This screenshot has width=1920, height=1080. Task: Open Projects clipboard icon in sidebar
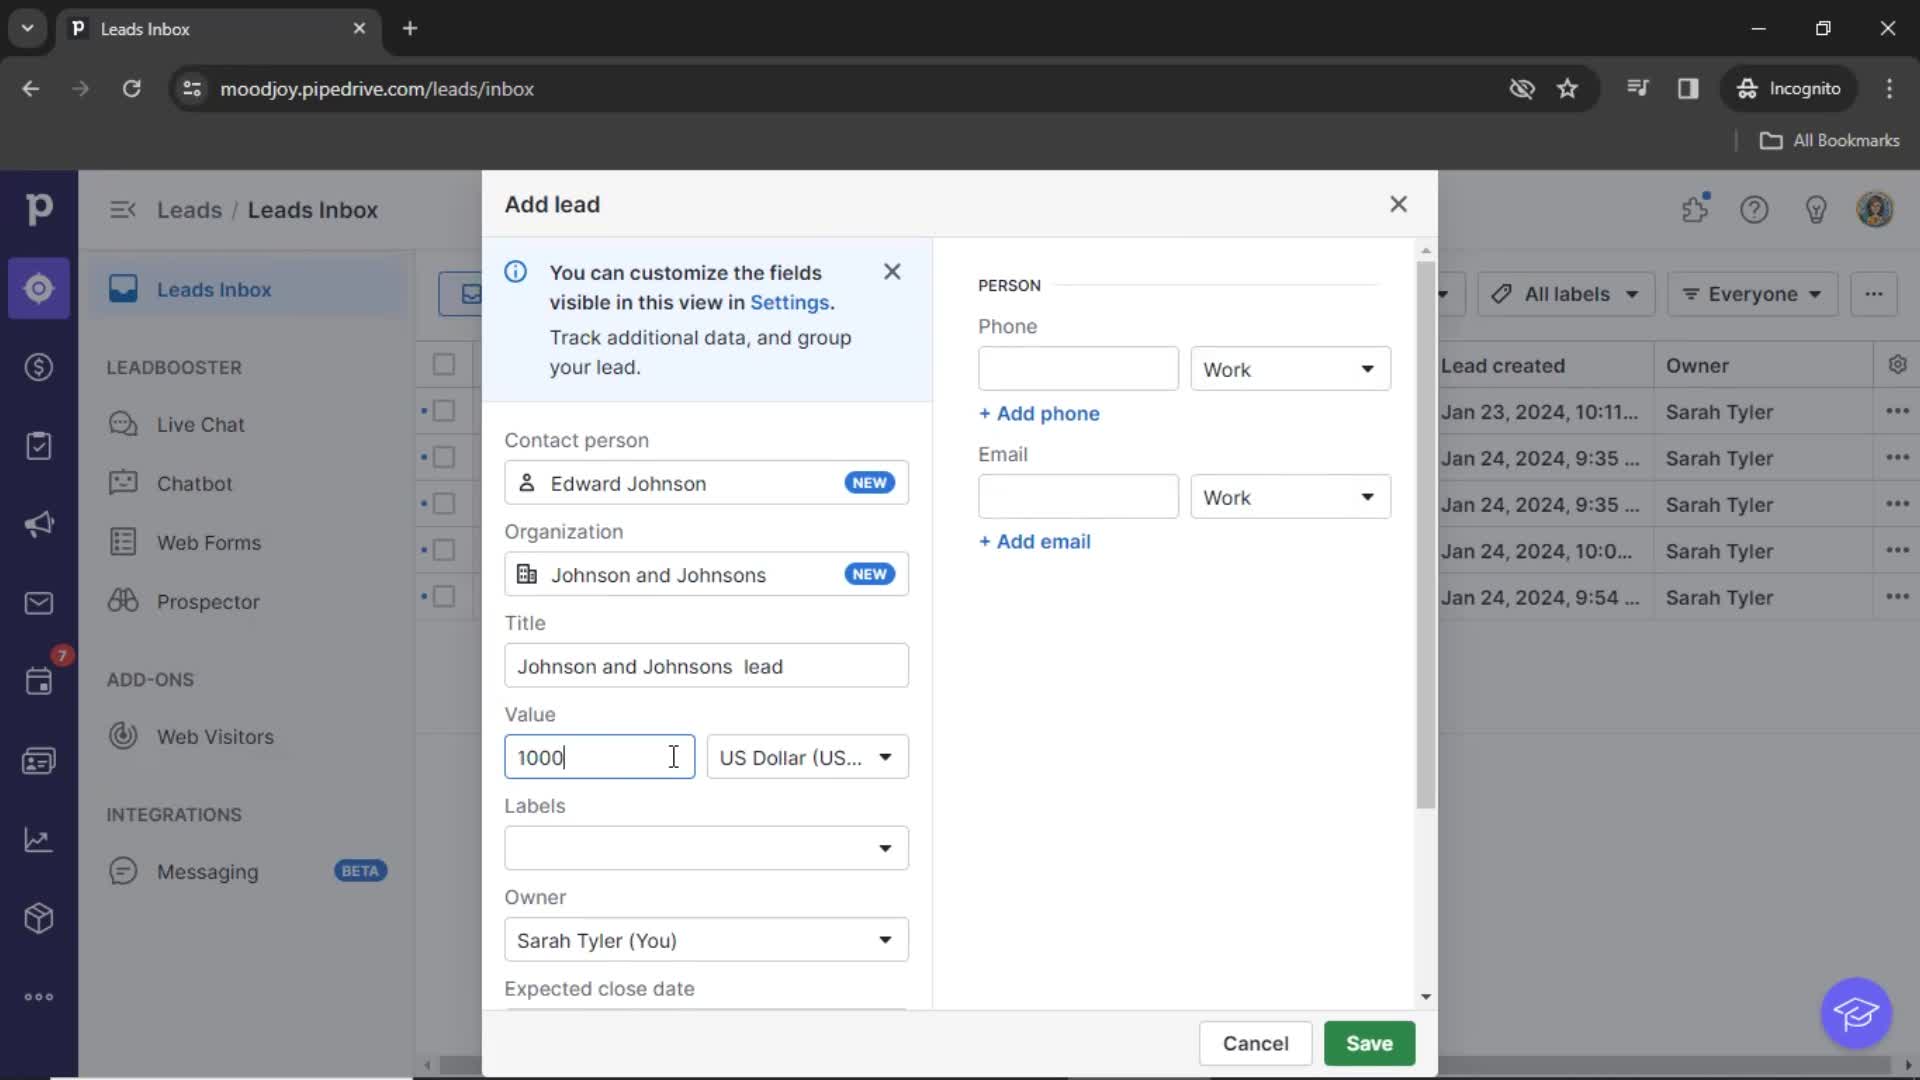point(38,446)
